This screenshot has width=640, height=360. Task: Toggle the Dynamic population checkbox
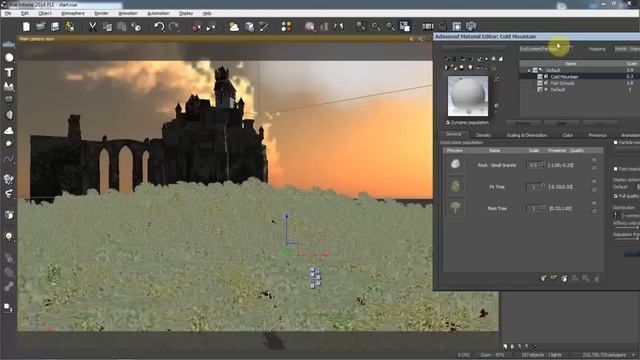tap(448, 122)
